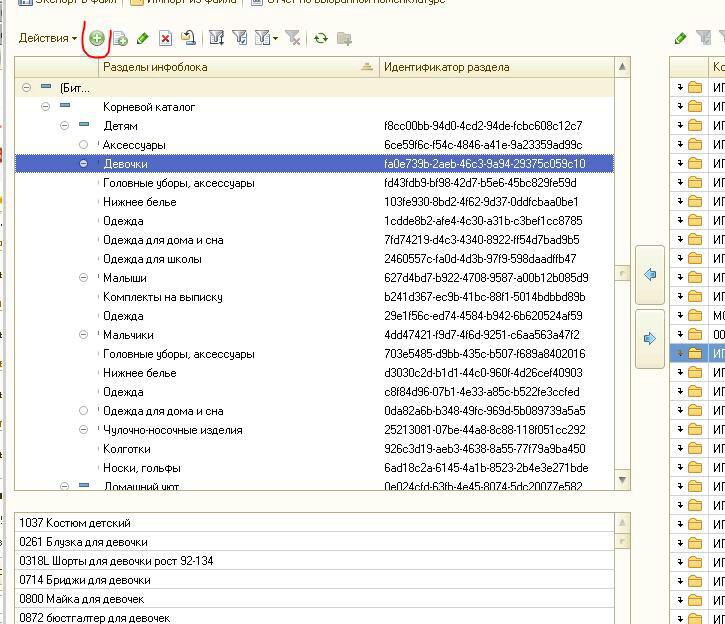725x624 pixels.
Task: Click the pencil Edit icon in left toolbar
Action: pos(143,38)
